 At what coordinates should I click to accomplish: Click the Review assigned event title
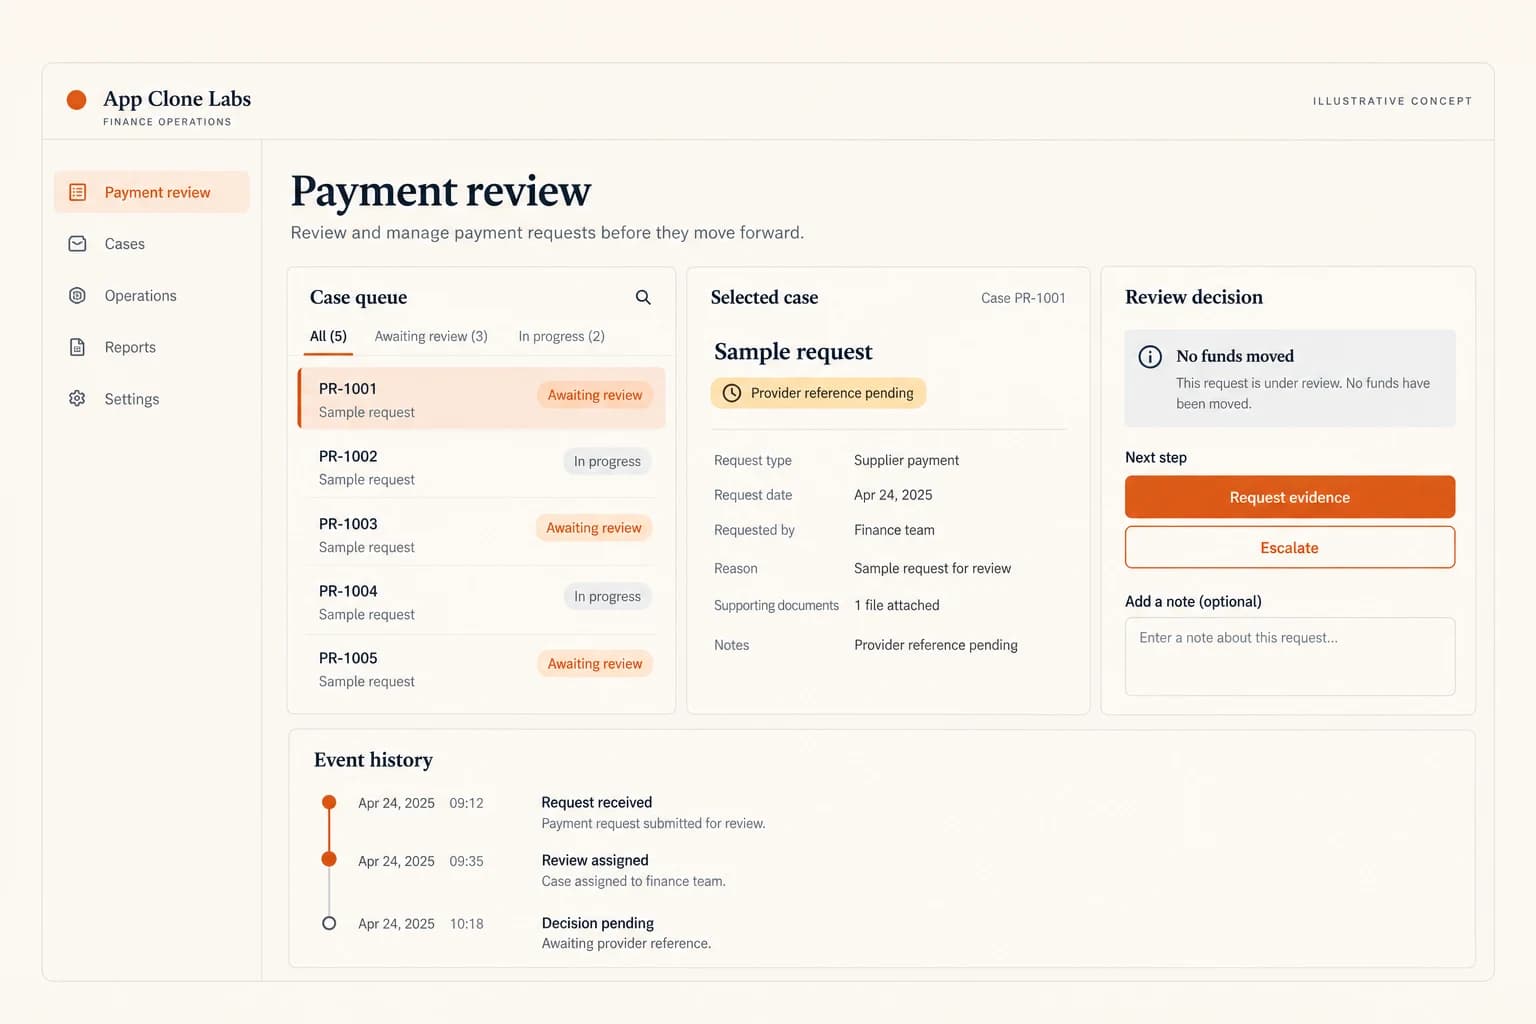pyautogui.click(x=595, y=860)
